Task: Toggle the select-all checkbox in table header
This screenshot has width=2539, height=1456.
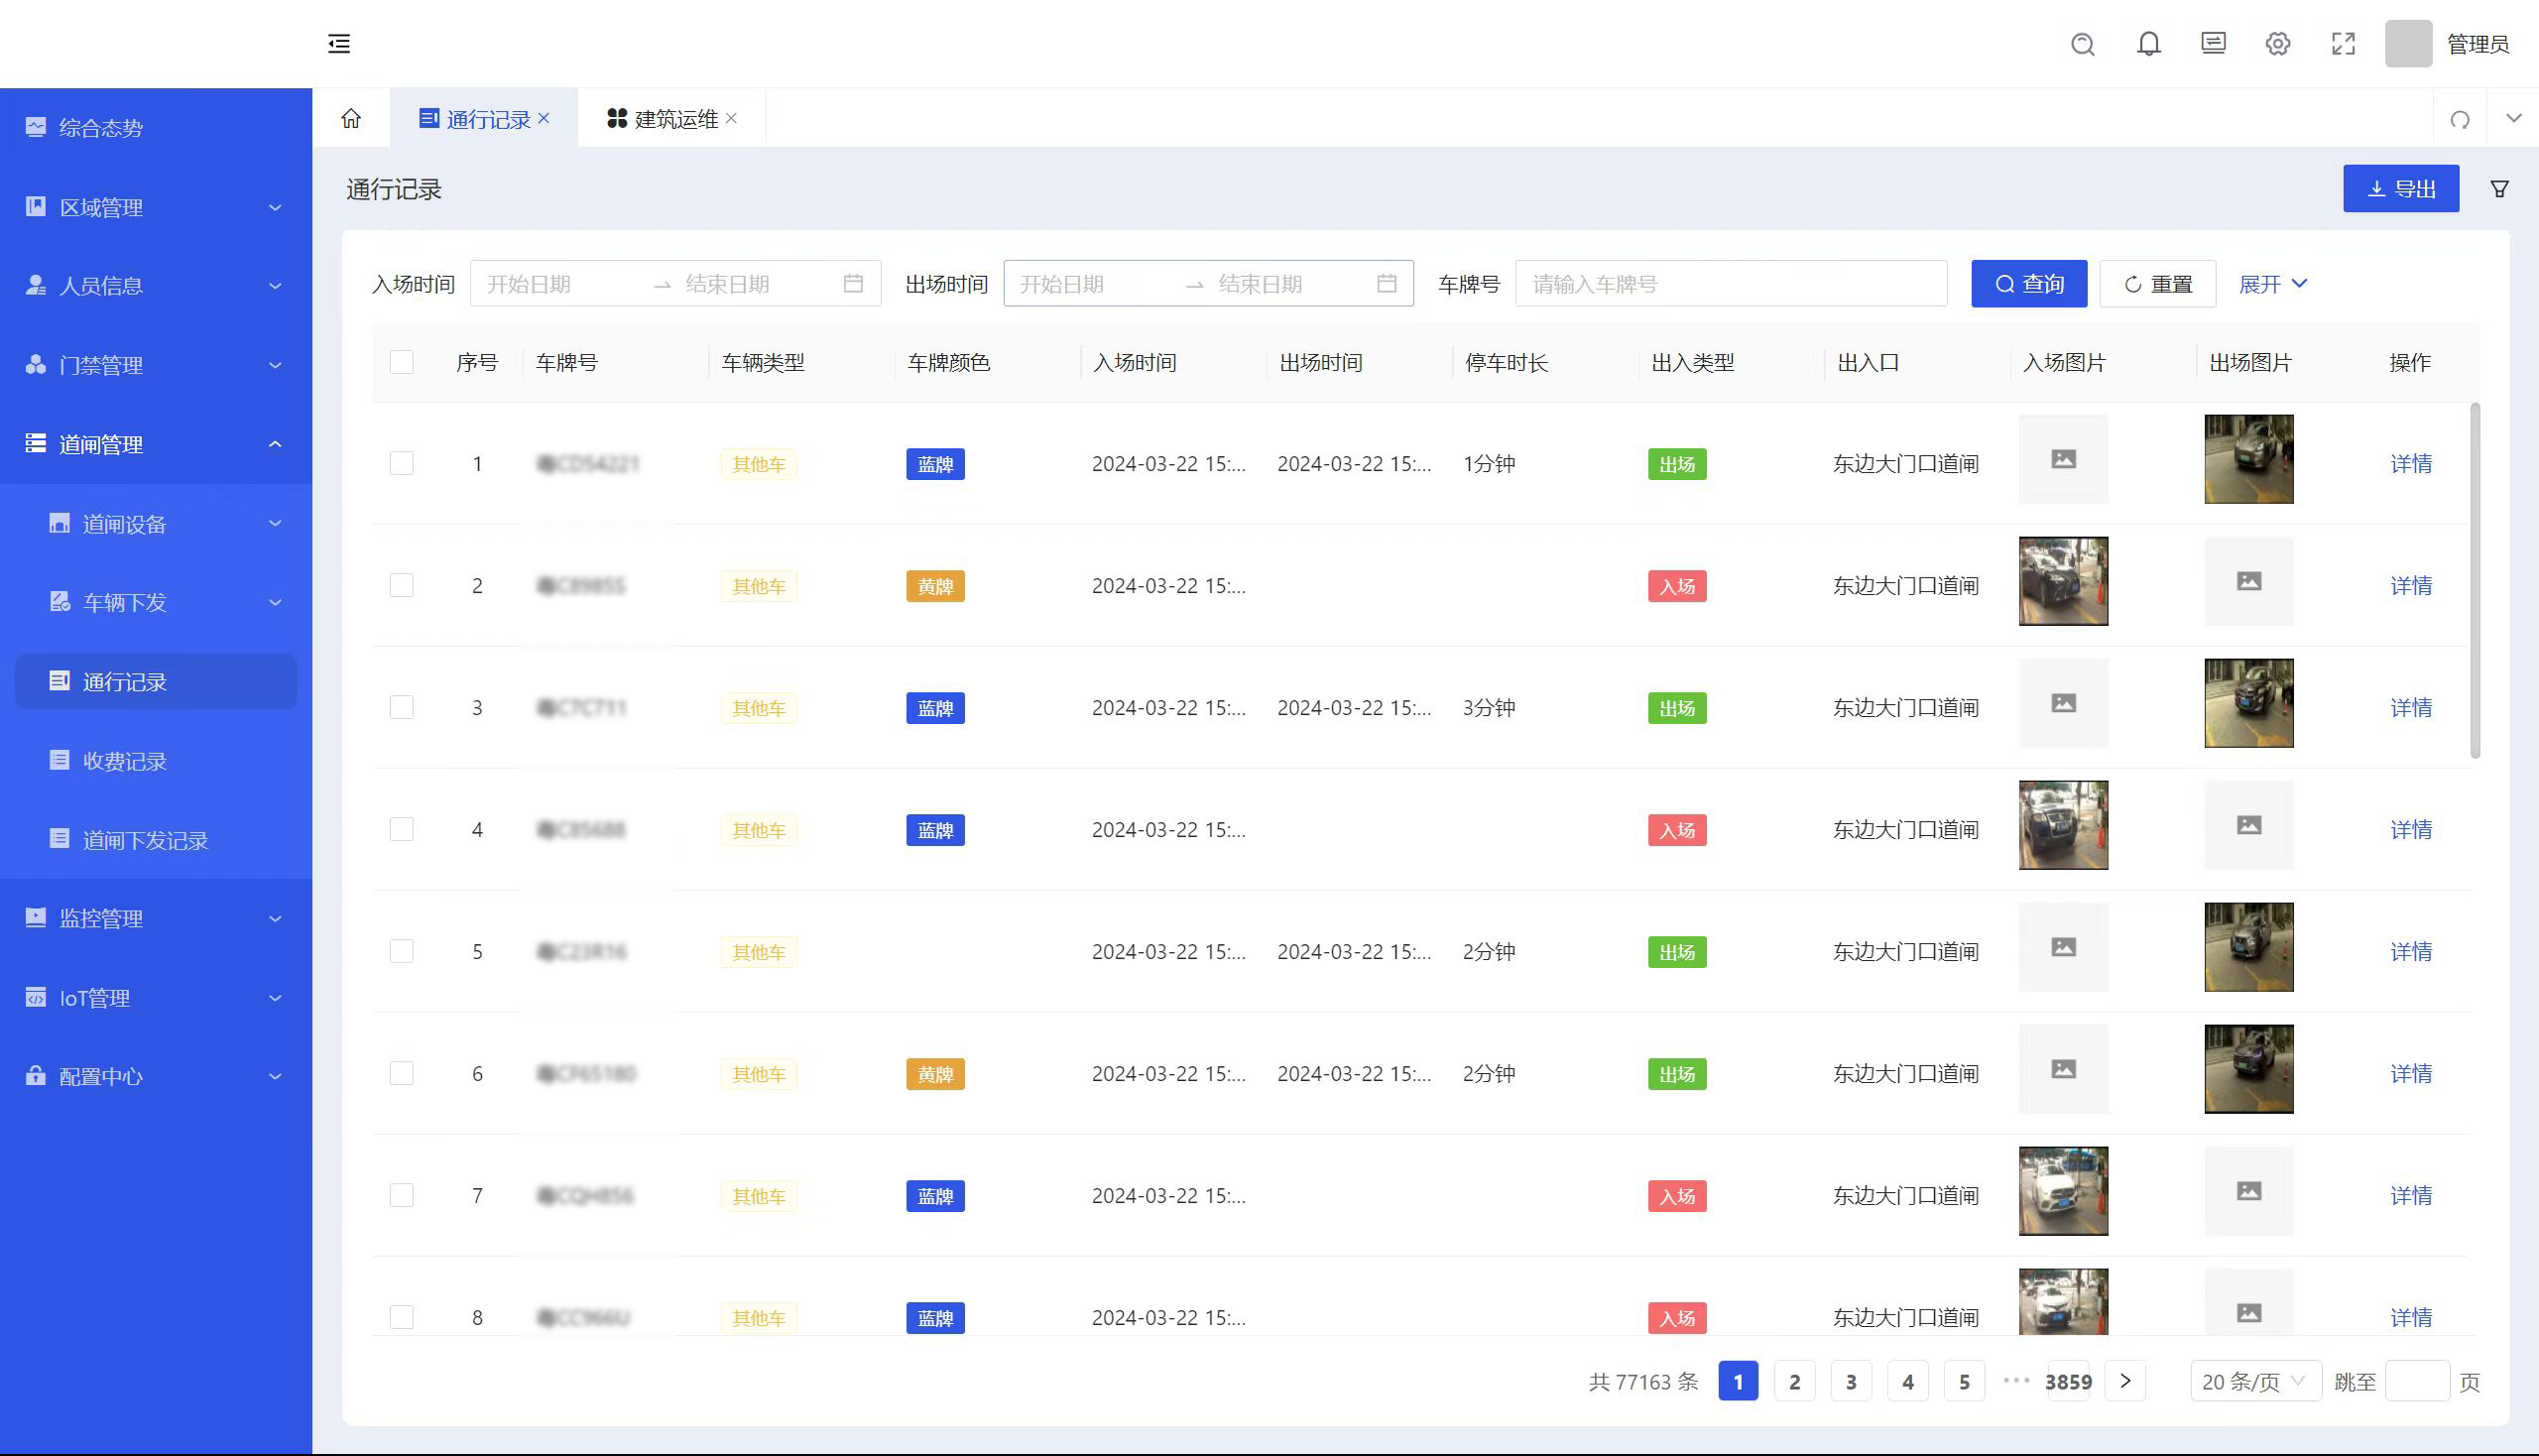Action: (402, 362)
